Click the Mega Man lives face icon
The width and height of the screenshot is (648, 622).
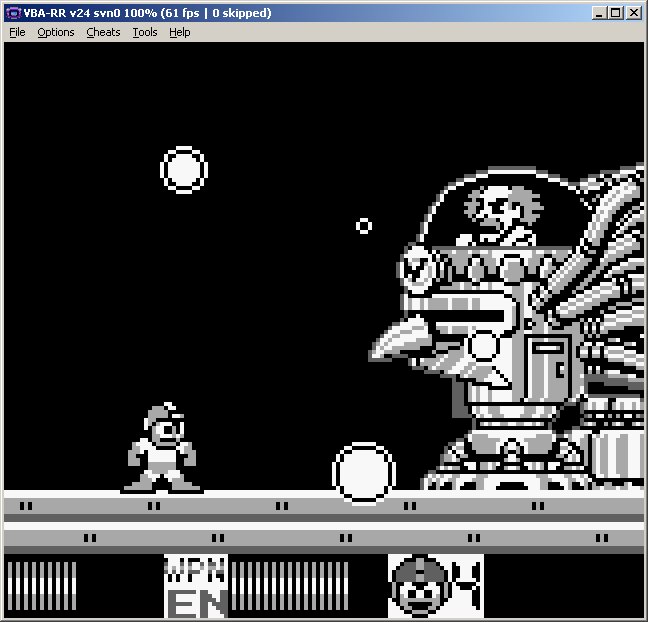click(x=419, y=587)
